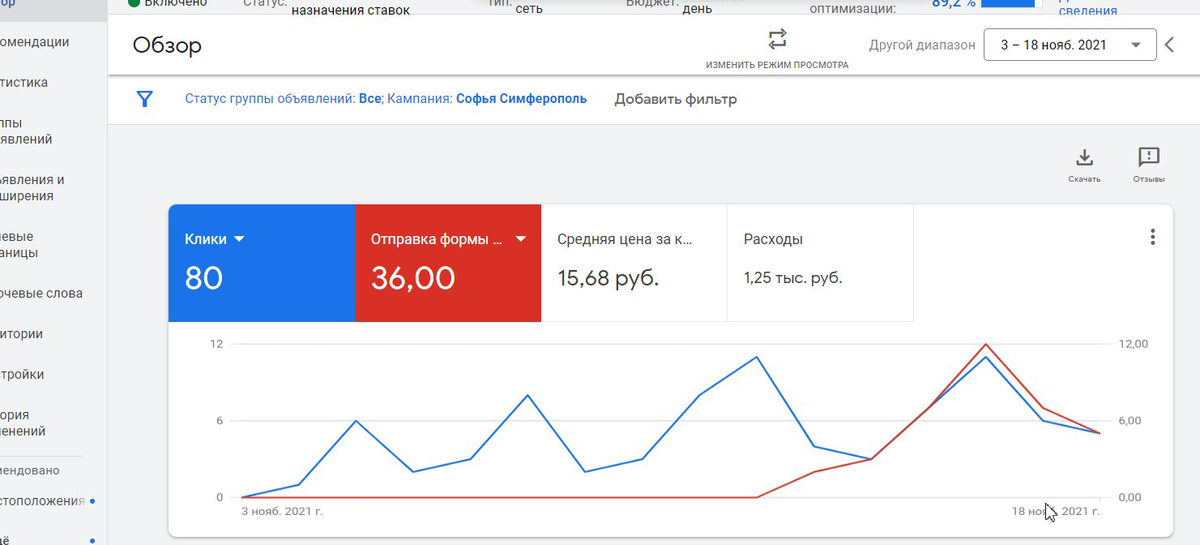Open the целевые страницы sidebar item
The height and width of the screenshot is (545, 1200).
coord(20,245)
